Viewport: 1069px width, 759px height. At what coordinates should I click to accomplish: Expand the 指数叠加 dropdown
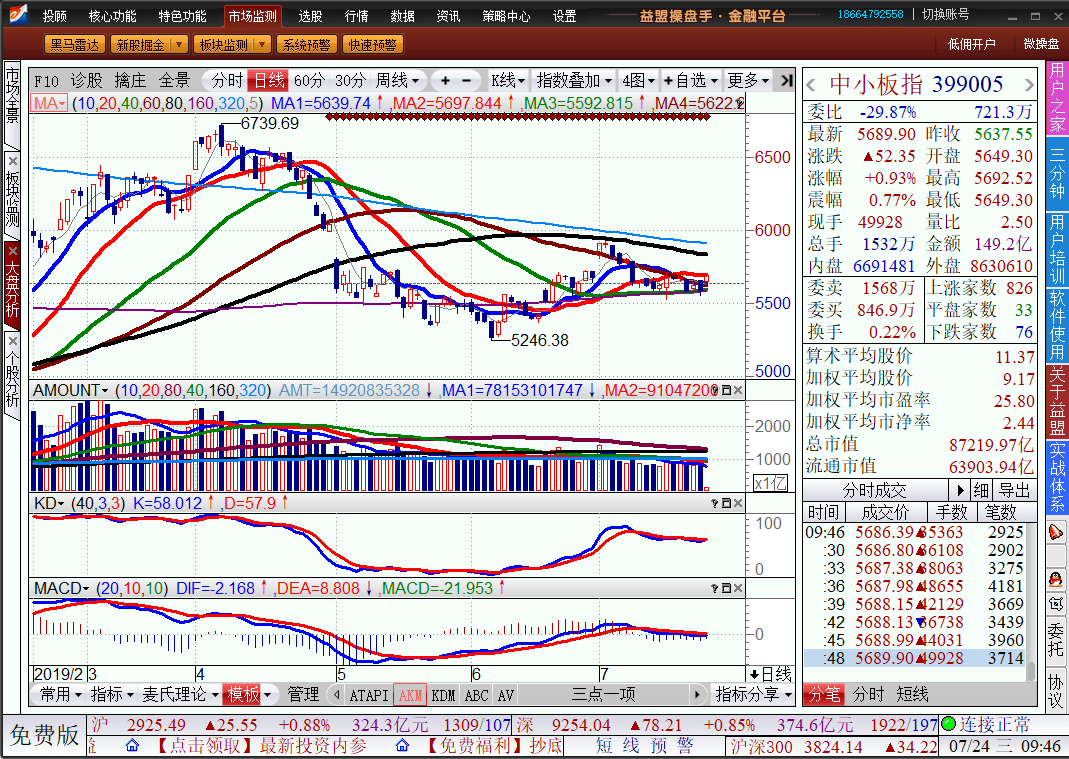point(574,80)
